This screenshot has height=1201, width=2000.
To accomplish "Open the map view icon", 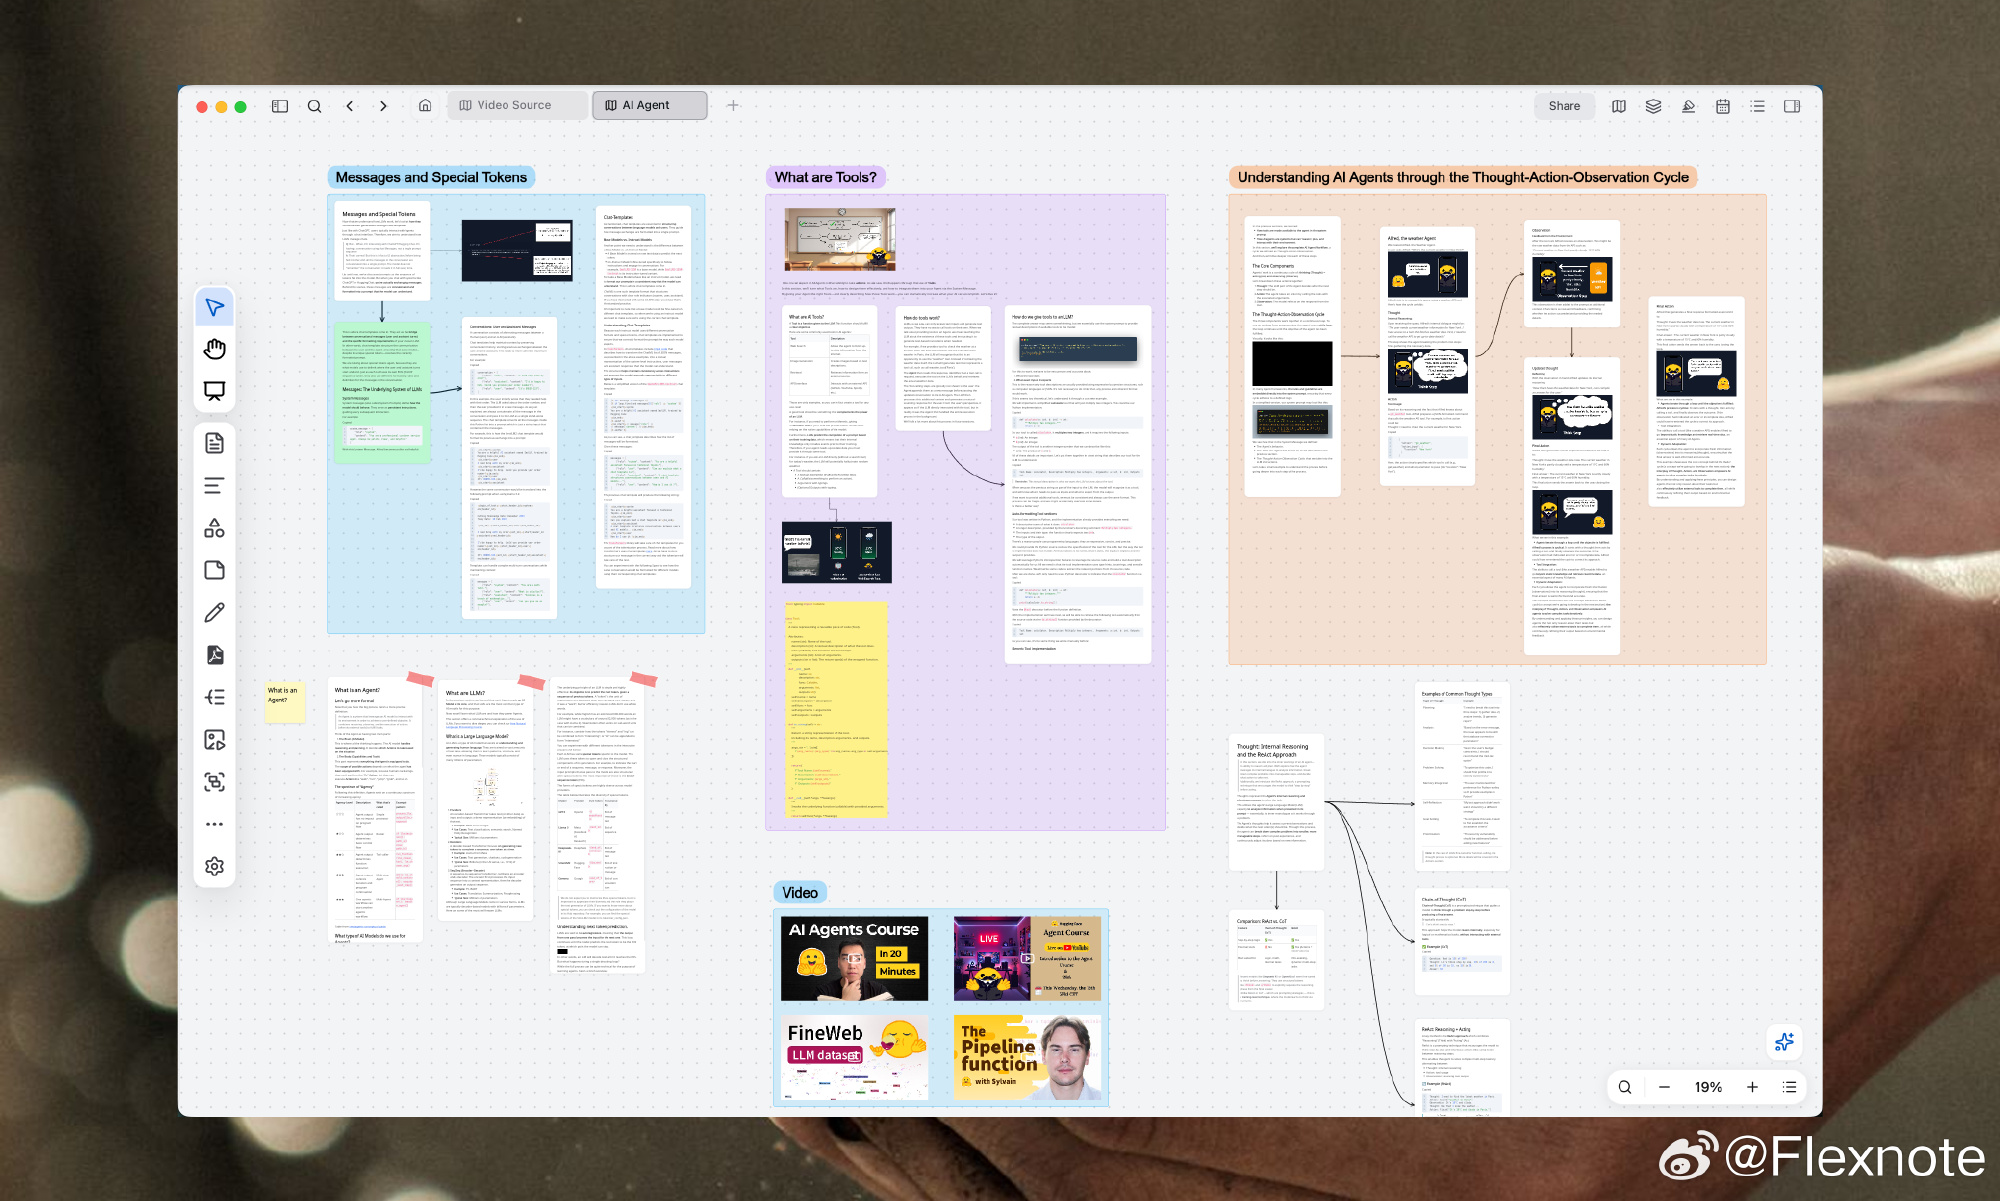I will (x=1619, y=106).
